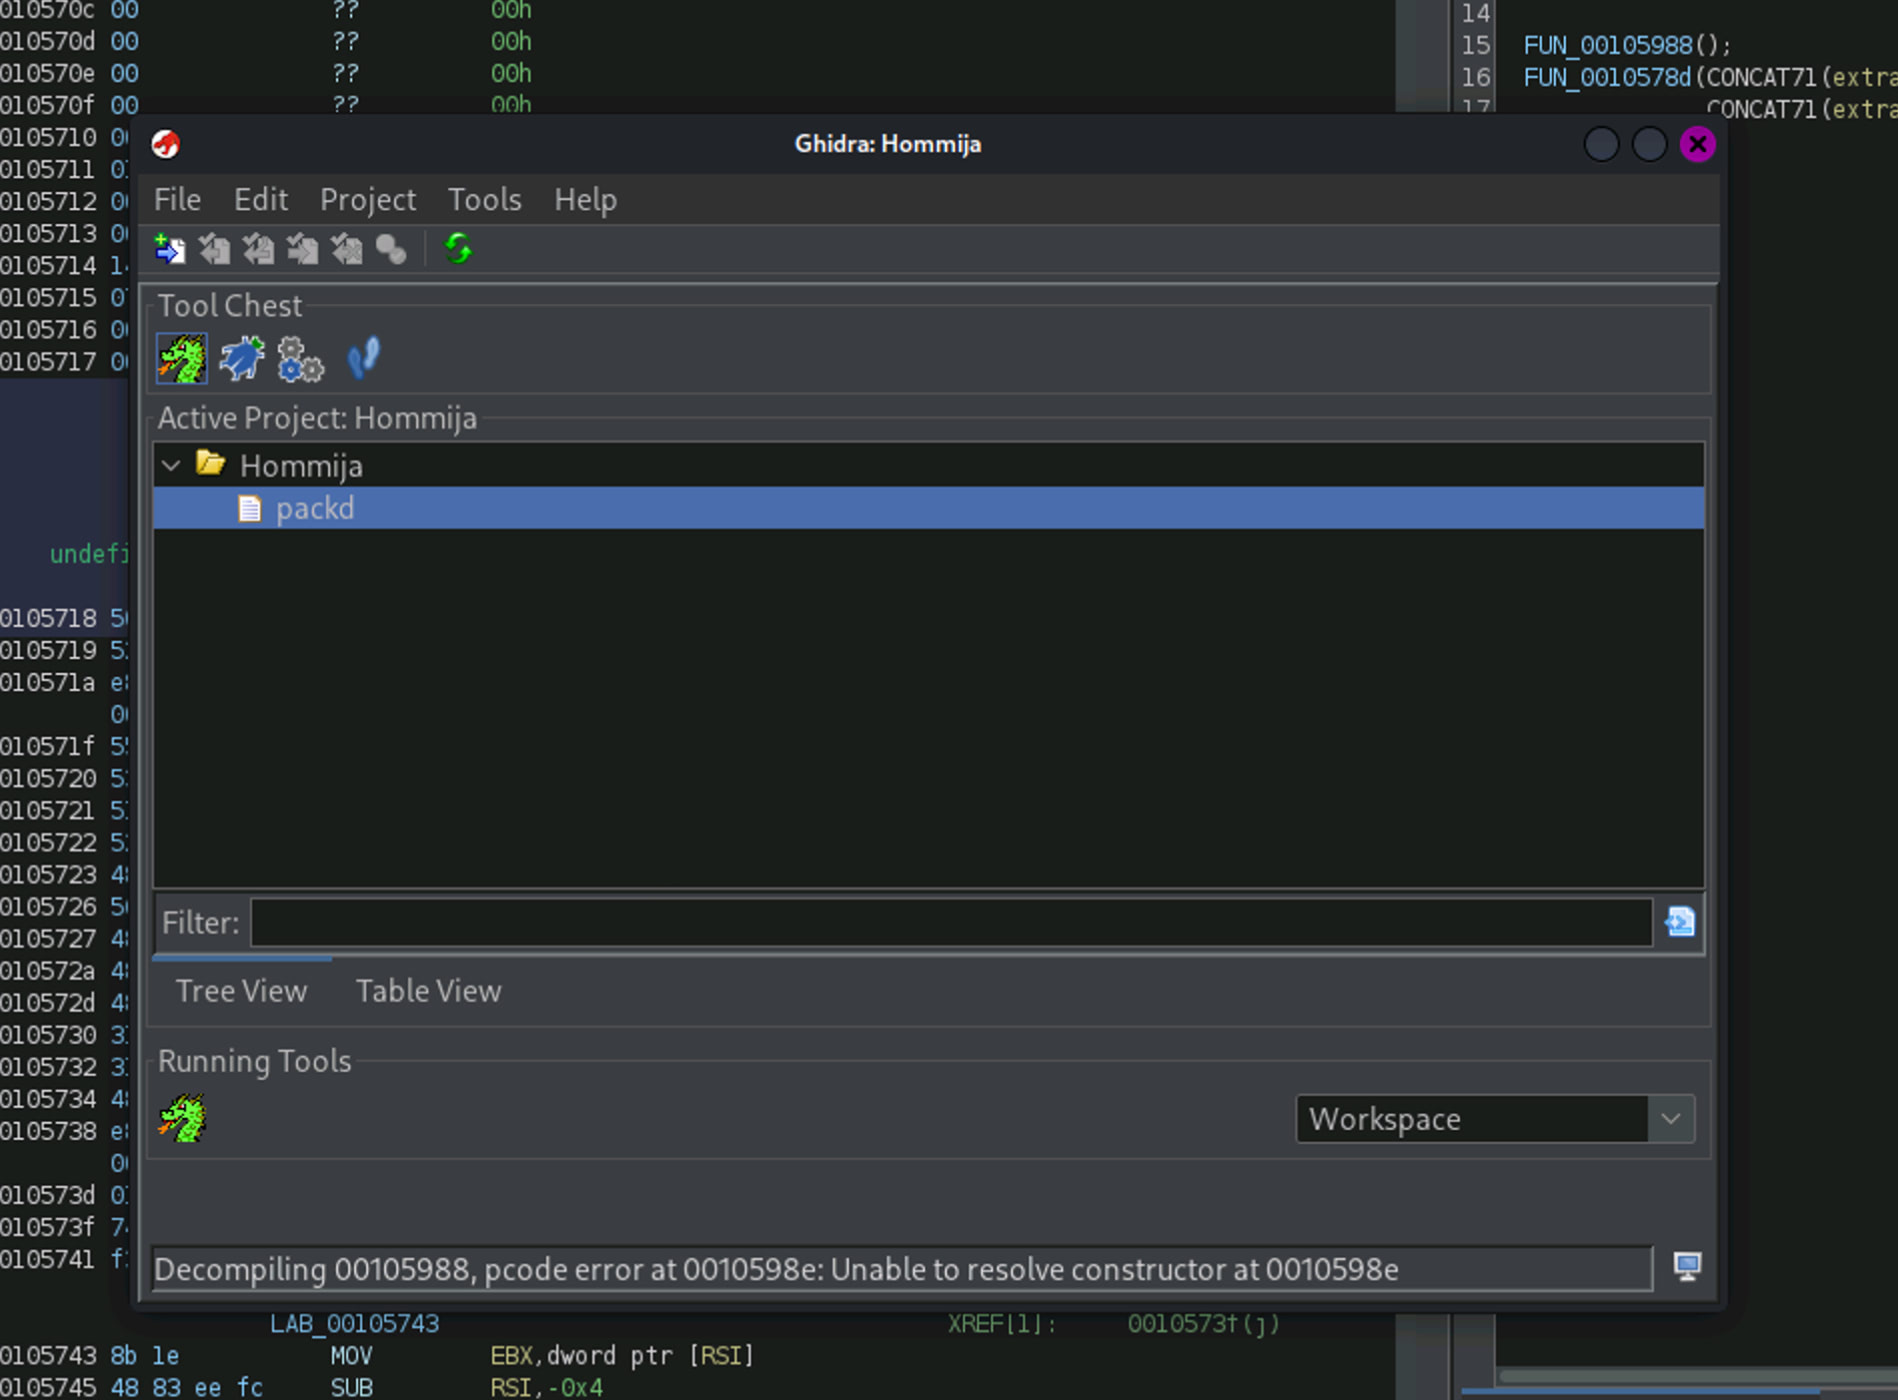1898x1400 pixels.
Task: Click console monitor icon beside status message
Action: (x=1687, y=1267)
